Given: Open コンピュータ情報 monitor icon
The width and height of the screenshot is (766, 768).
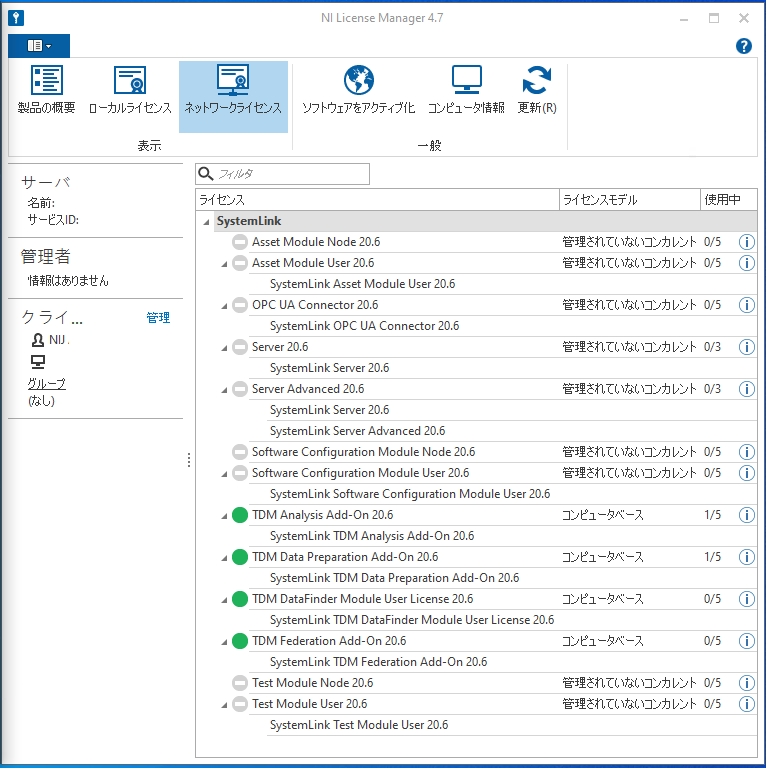Looking at the screenshot, I should pos(466,80).
